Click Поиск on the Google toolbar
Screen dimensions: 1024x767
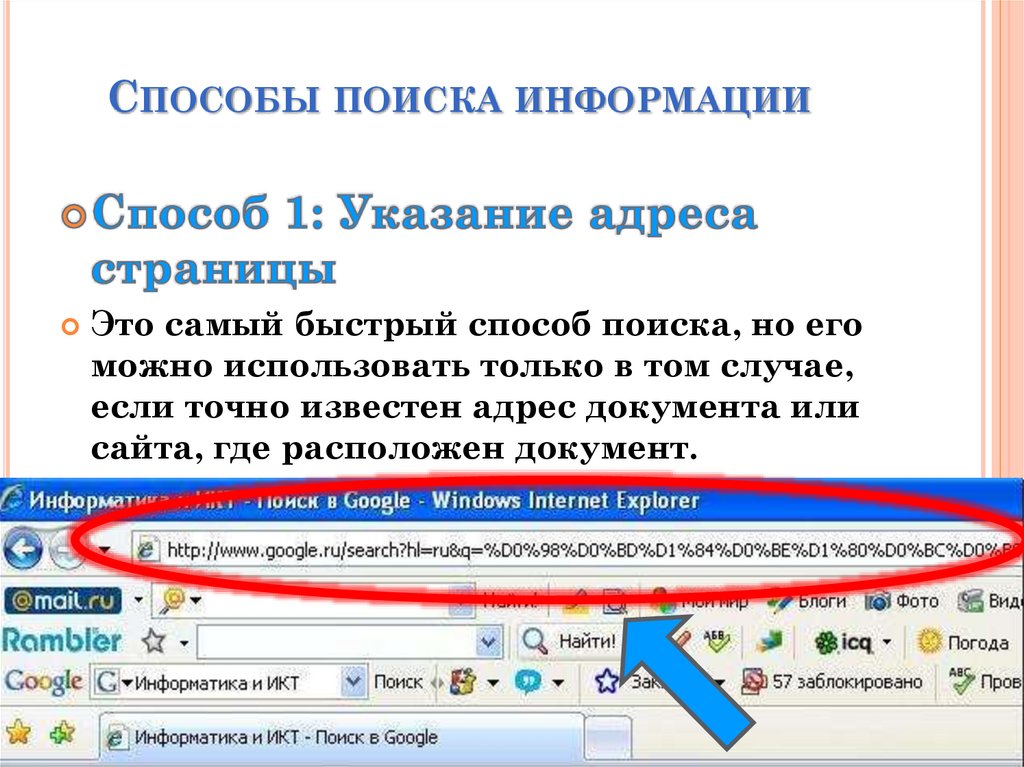[x=398, y=682]
